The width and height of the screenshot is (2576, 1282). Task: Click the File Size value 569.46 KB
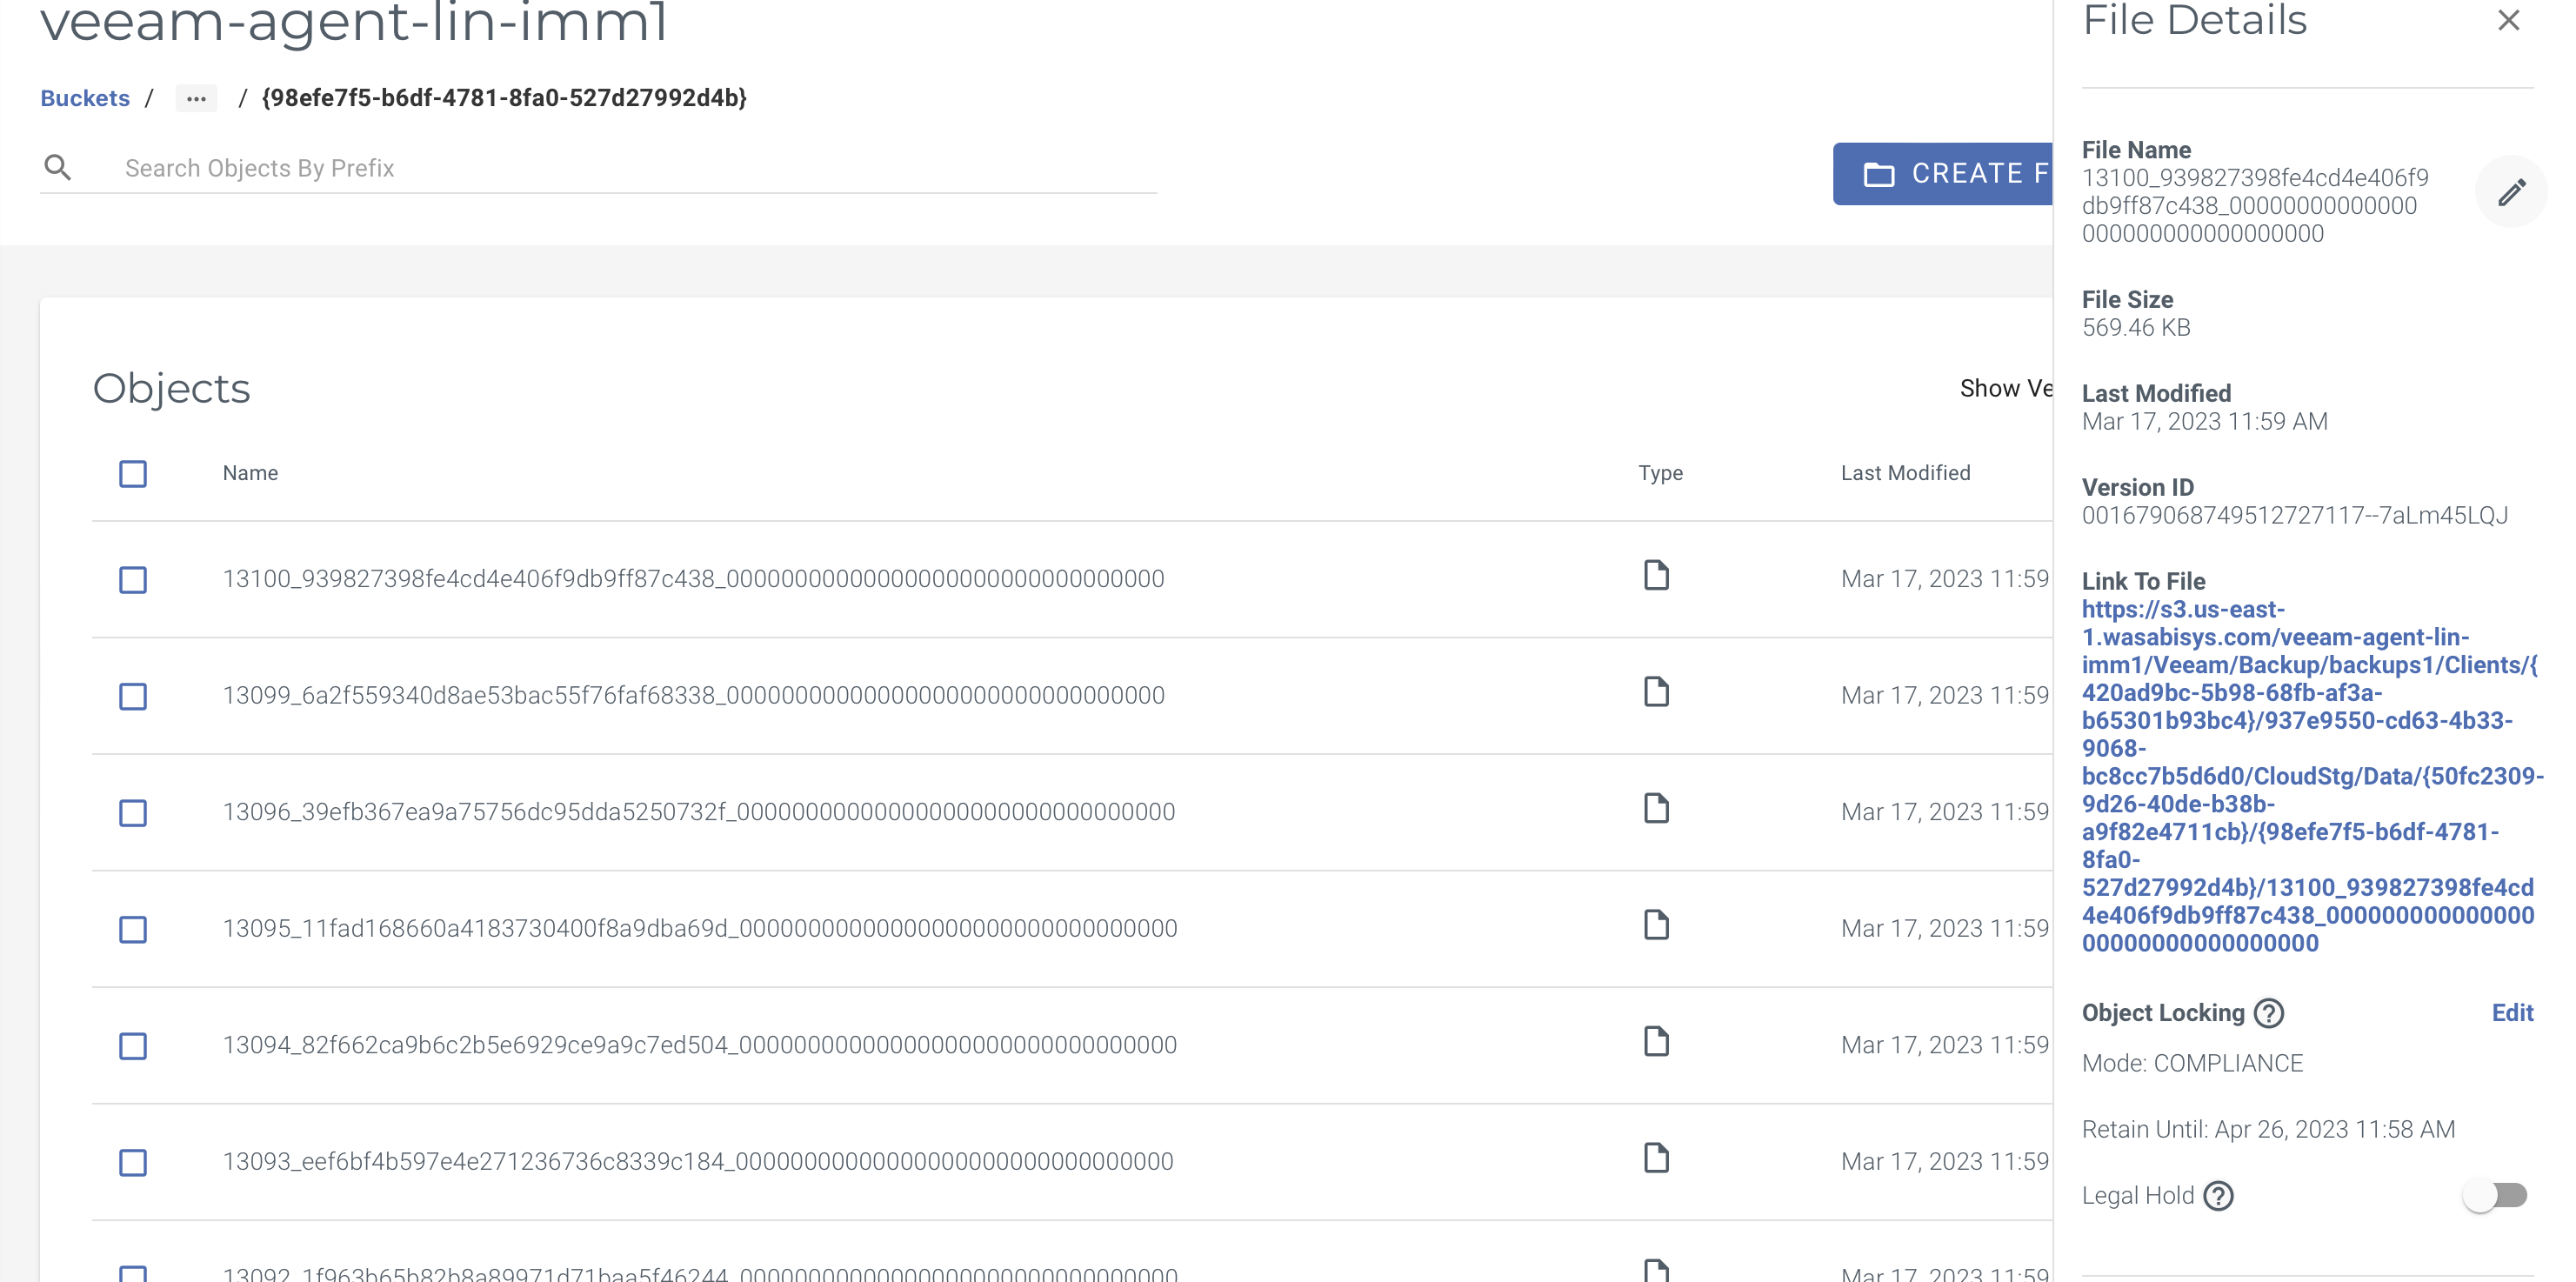[2136, 328]
